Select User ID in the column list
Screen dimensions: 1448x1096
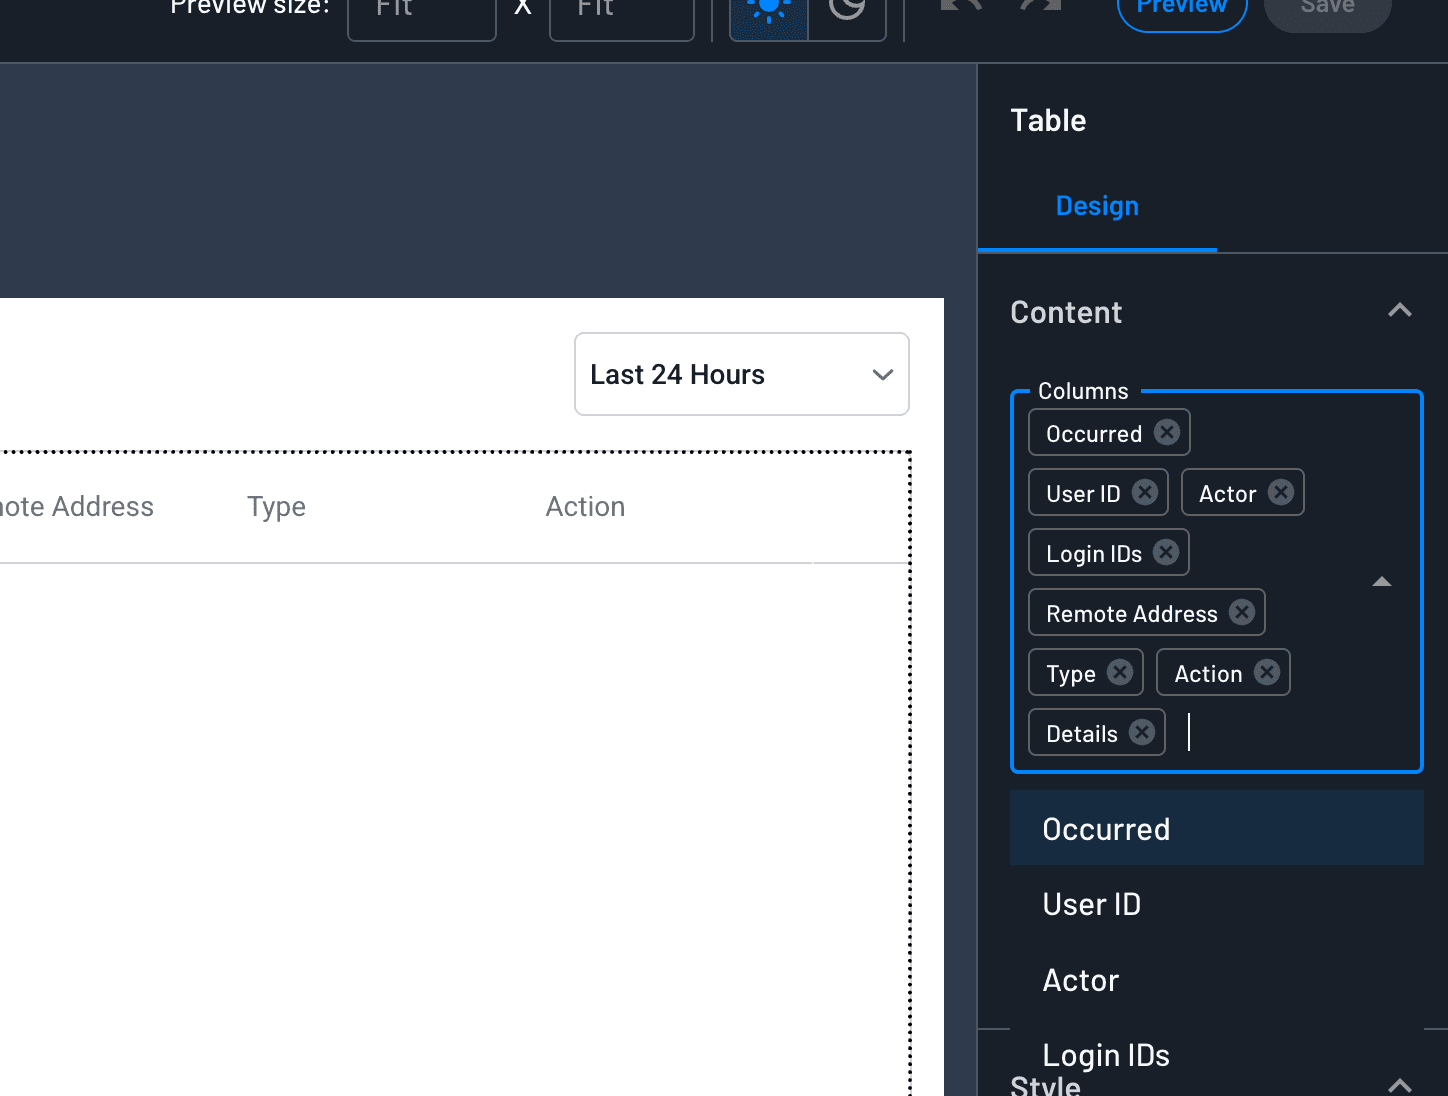tap(1091, 904)
